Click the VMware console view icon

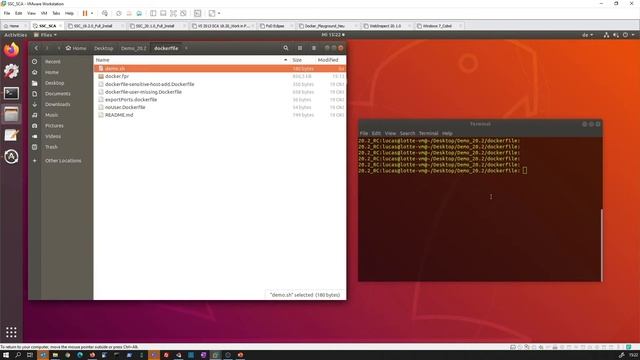tap(198, 13)
